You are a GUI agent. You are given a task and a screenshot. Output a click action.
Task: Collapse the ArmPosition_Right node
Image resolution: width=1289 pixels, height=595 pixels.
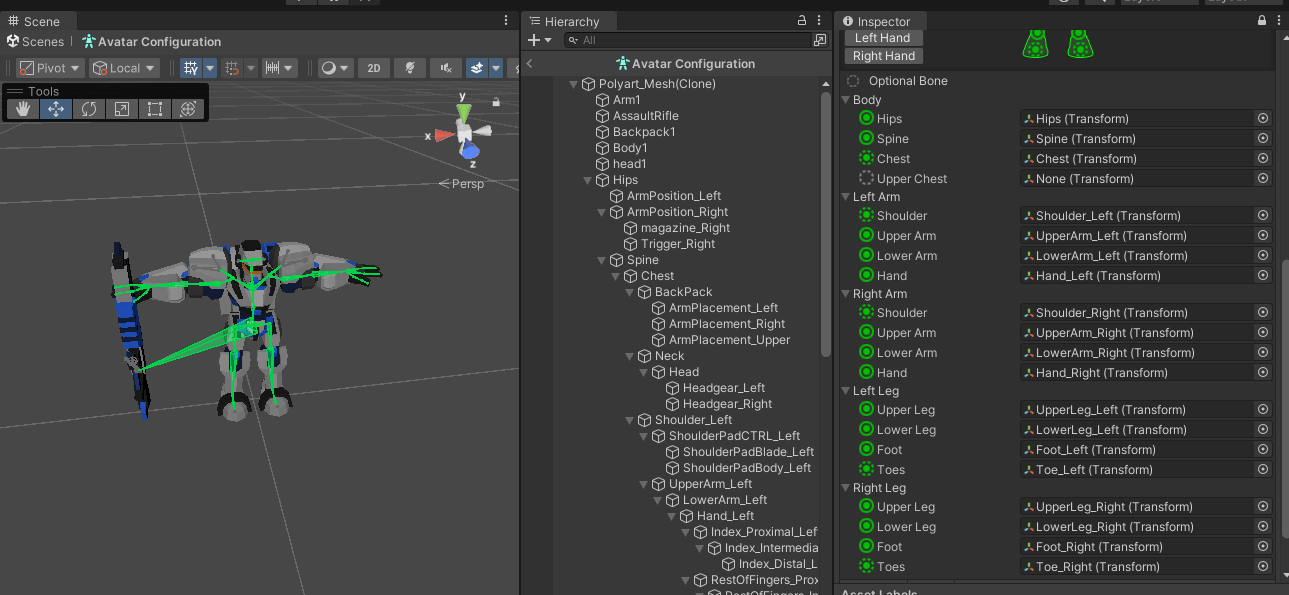coord(602,212)
